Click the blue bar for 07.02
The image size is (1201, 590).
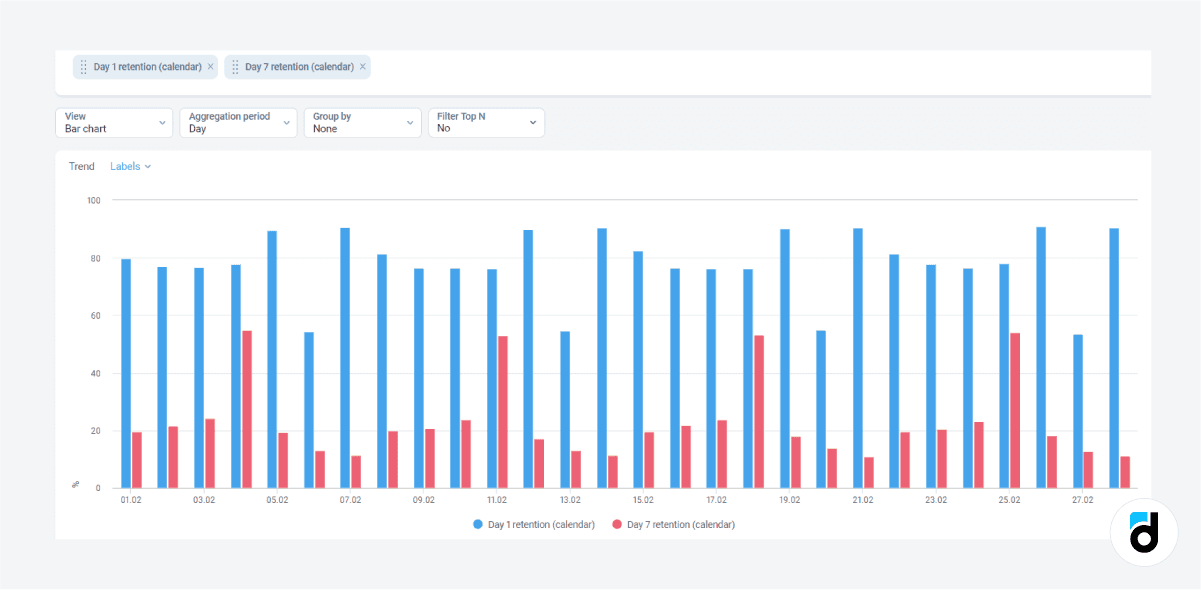pyautogui.click(x=345, y=358)
